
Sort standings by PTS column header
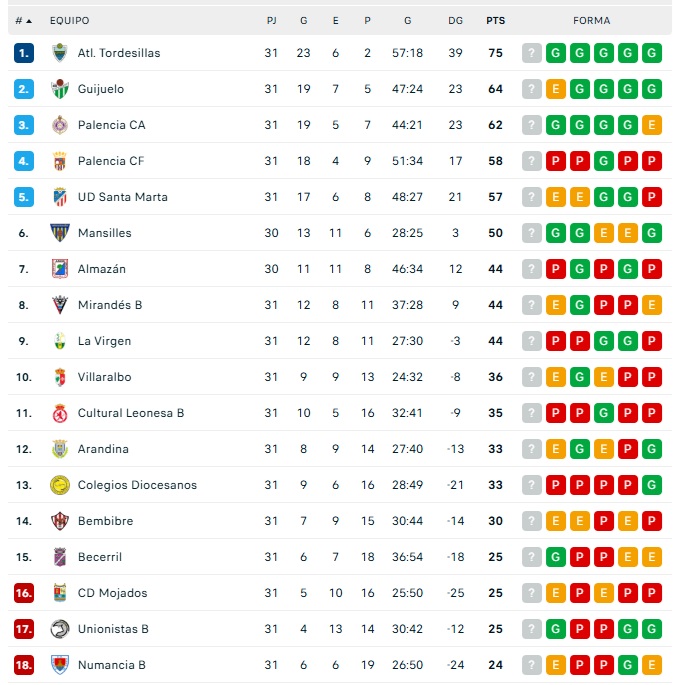pyautogui.click(x=495, y=20)
